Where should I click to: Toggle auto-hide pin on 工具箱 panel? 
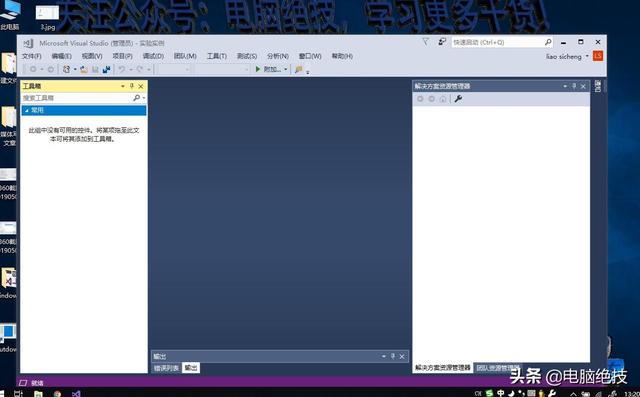[131, 86]
